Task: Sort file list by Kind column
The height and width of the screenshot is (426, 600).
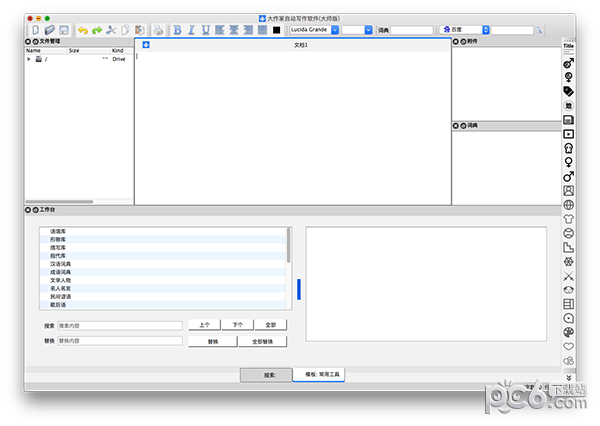Action: 122,51
